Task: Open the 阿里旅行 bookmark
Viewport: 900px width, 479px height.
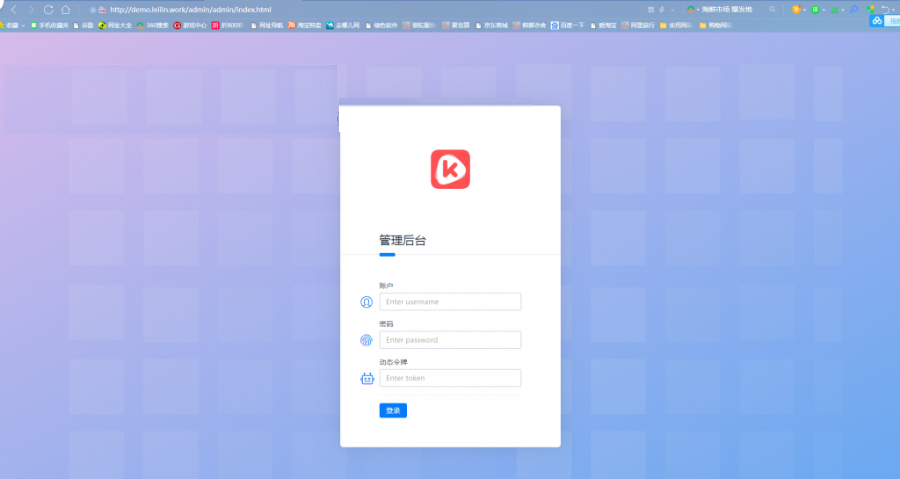Action: [638, 25]
